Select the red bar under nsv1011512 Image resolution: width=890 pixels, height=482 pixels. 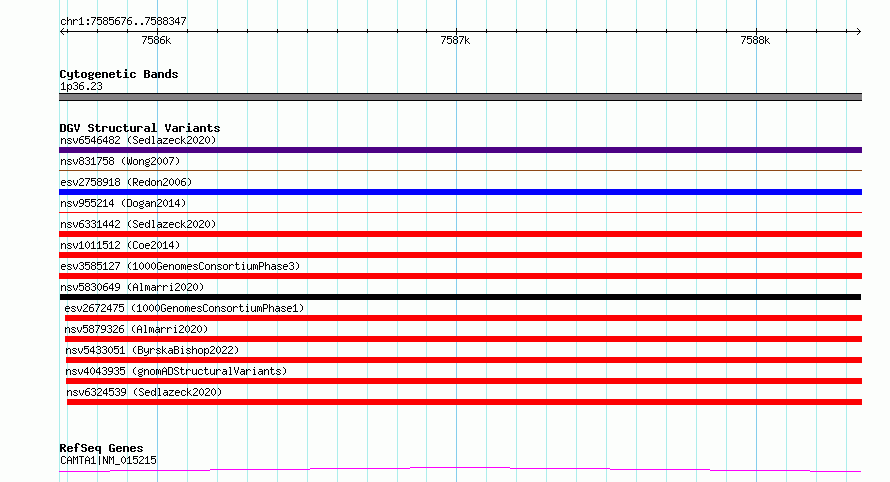[460, 255]
